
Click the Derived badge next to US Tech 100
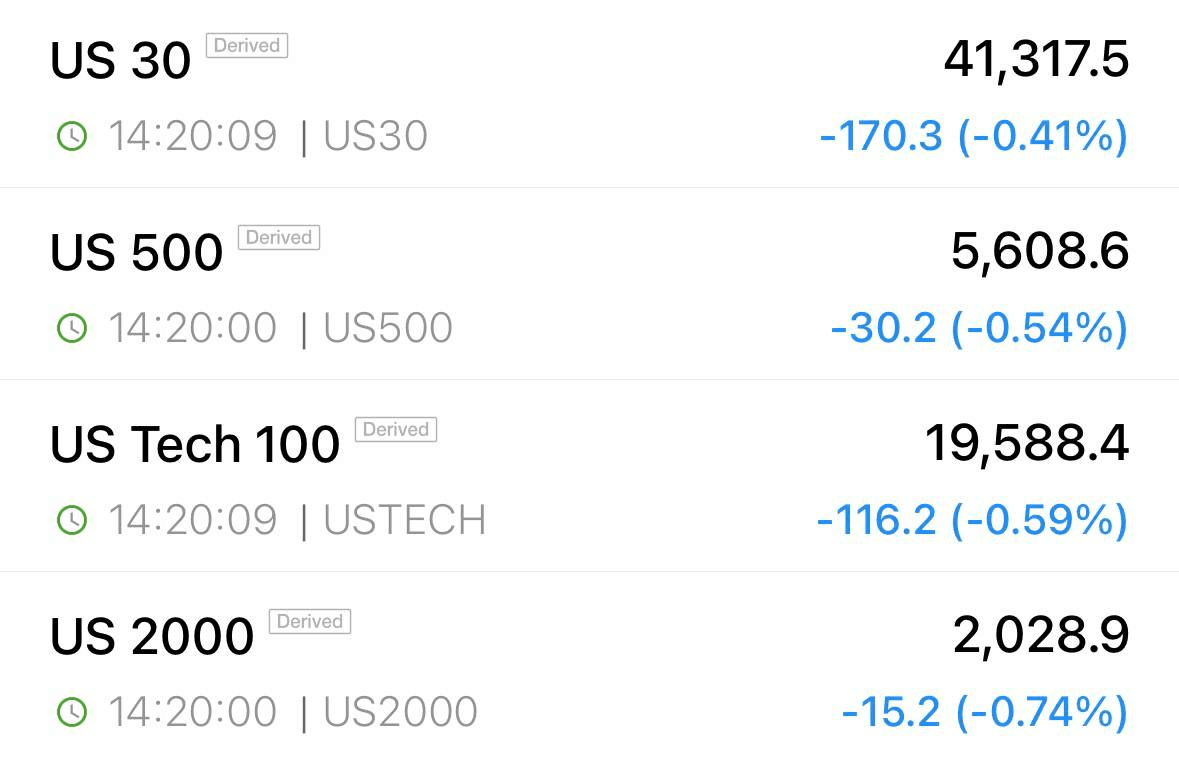396,429
